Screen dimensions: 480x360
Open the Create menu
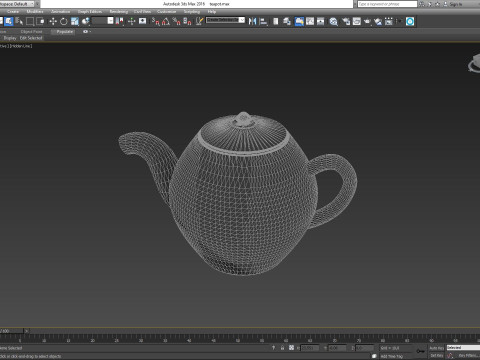point(13,12)
